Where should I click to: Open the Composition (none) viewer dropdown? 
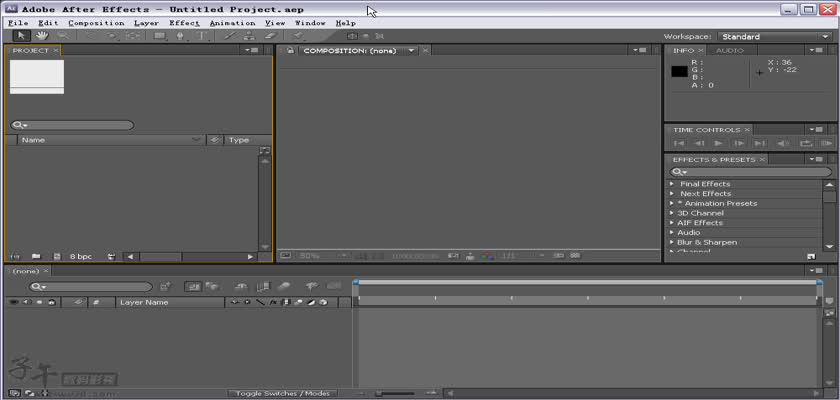point(411,50)
